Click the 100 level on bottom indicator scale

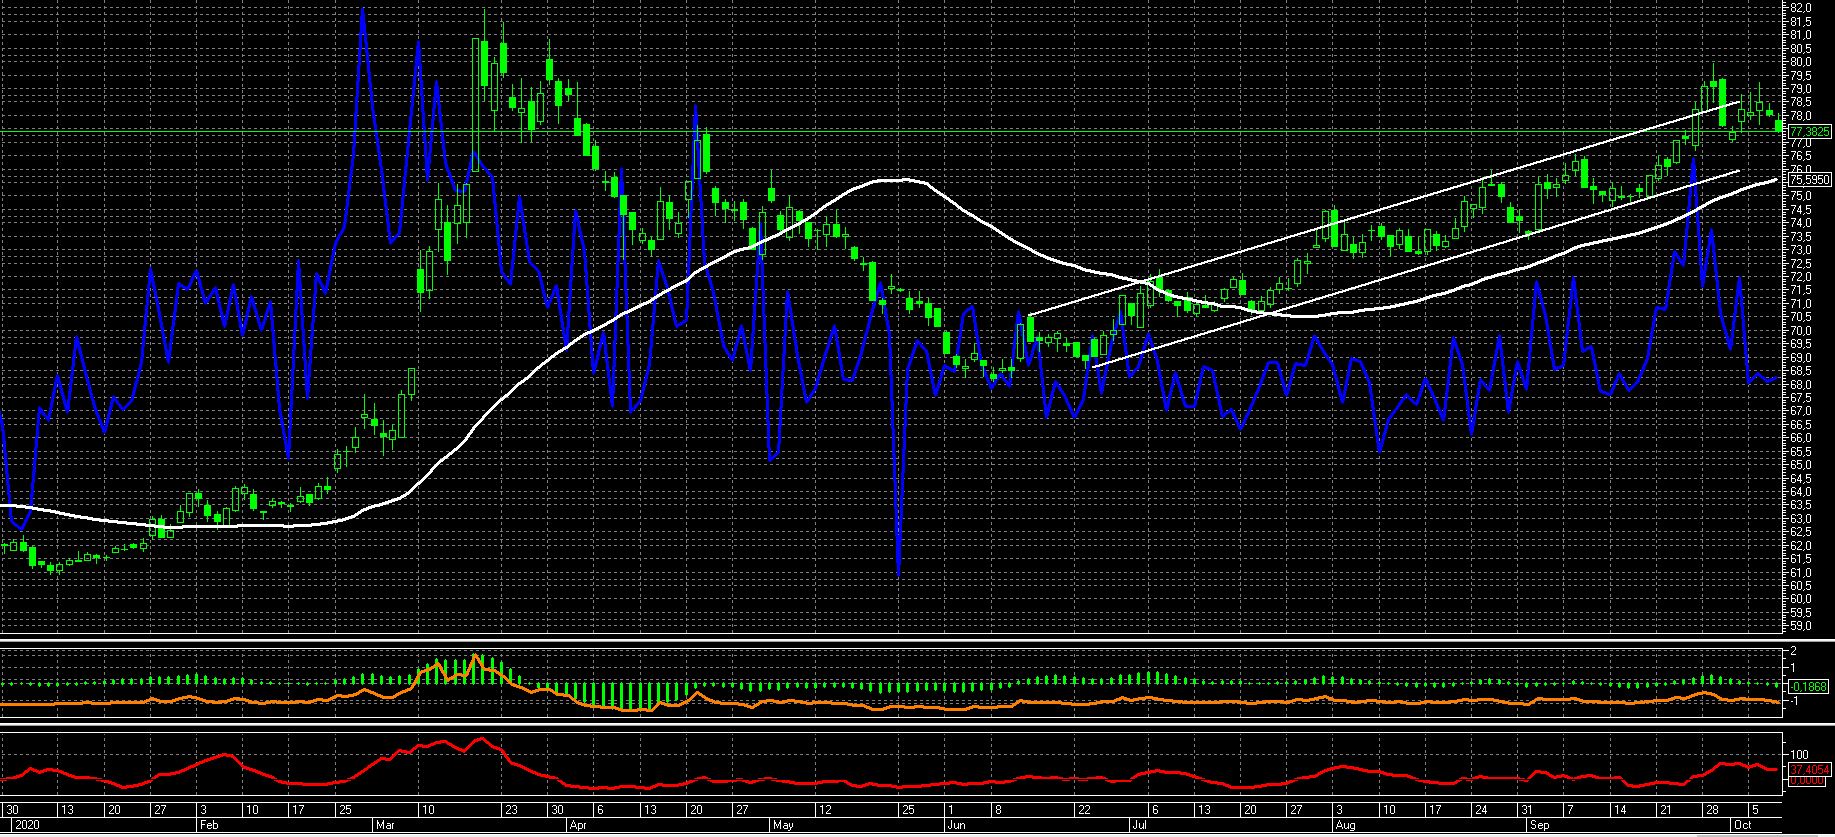[x=1799, y=755]
